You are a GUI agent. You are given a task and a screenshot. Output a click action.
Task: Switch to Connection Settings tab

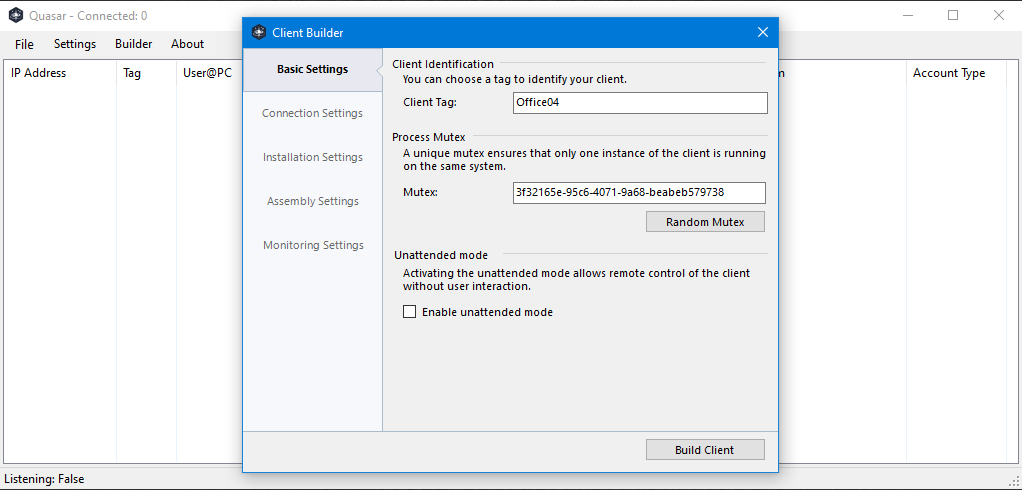coord(312,113)
